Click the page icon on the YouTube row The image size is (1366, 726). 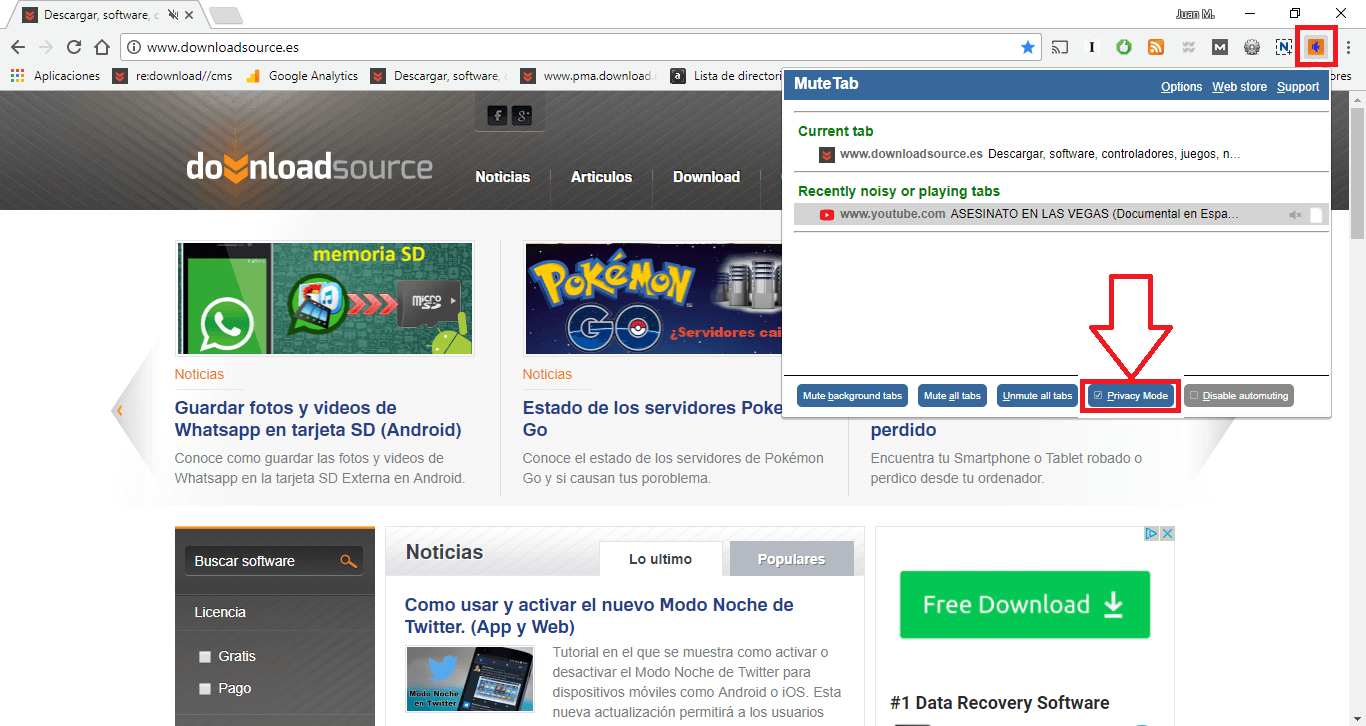point(1317,215)
